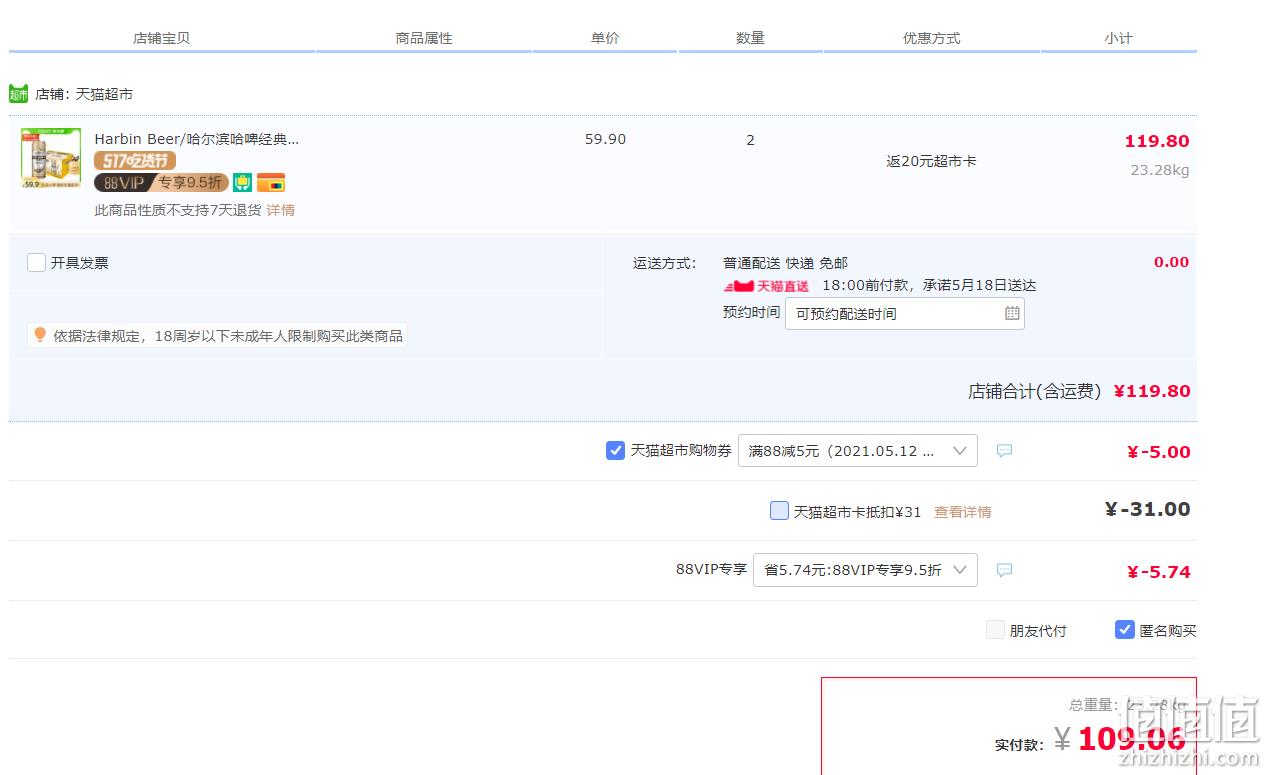Click the 商品属性 column header
The width and height of the screenshot is (1268, 775).
[x=424, y=38]
